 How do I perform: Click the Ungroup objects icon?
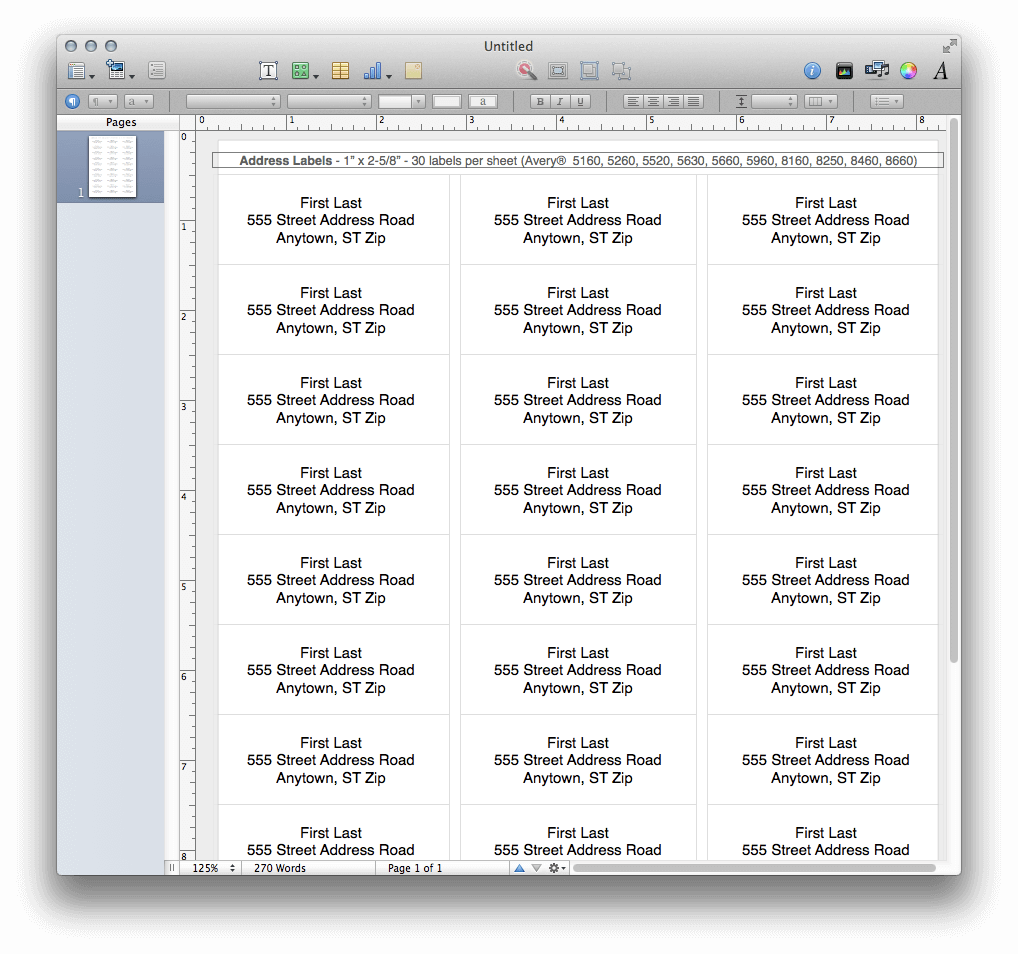pos(621,71)
